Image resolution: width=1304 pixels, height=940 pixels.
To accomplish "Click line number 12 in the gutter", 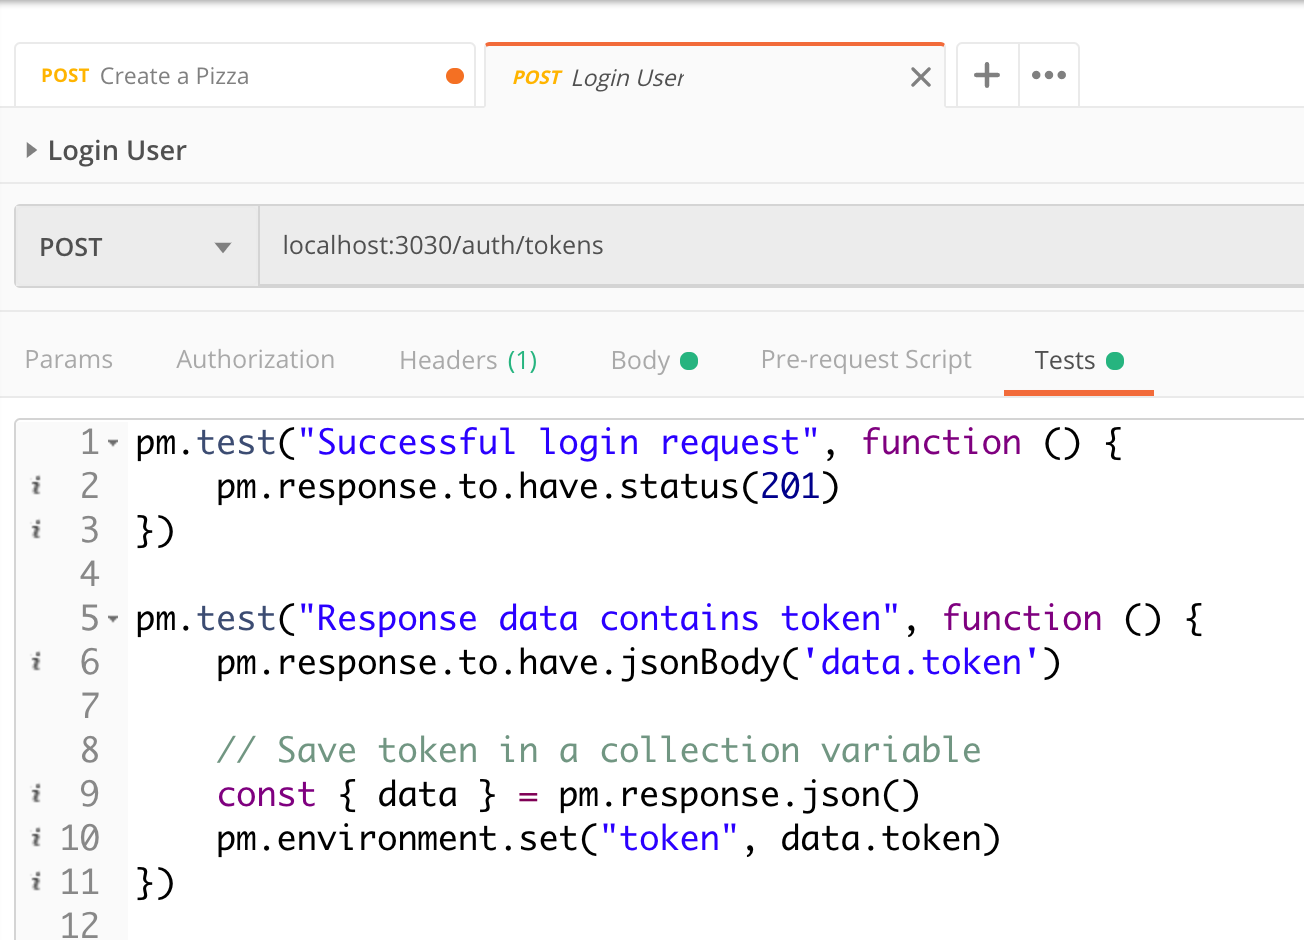I will pos(80,924).
